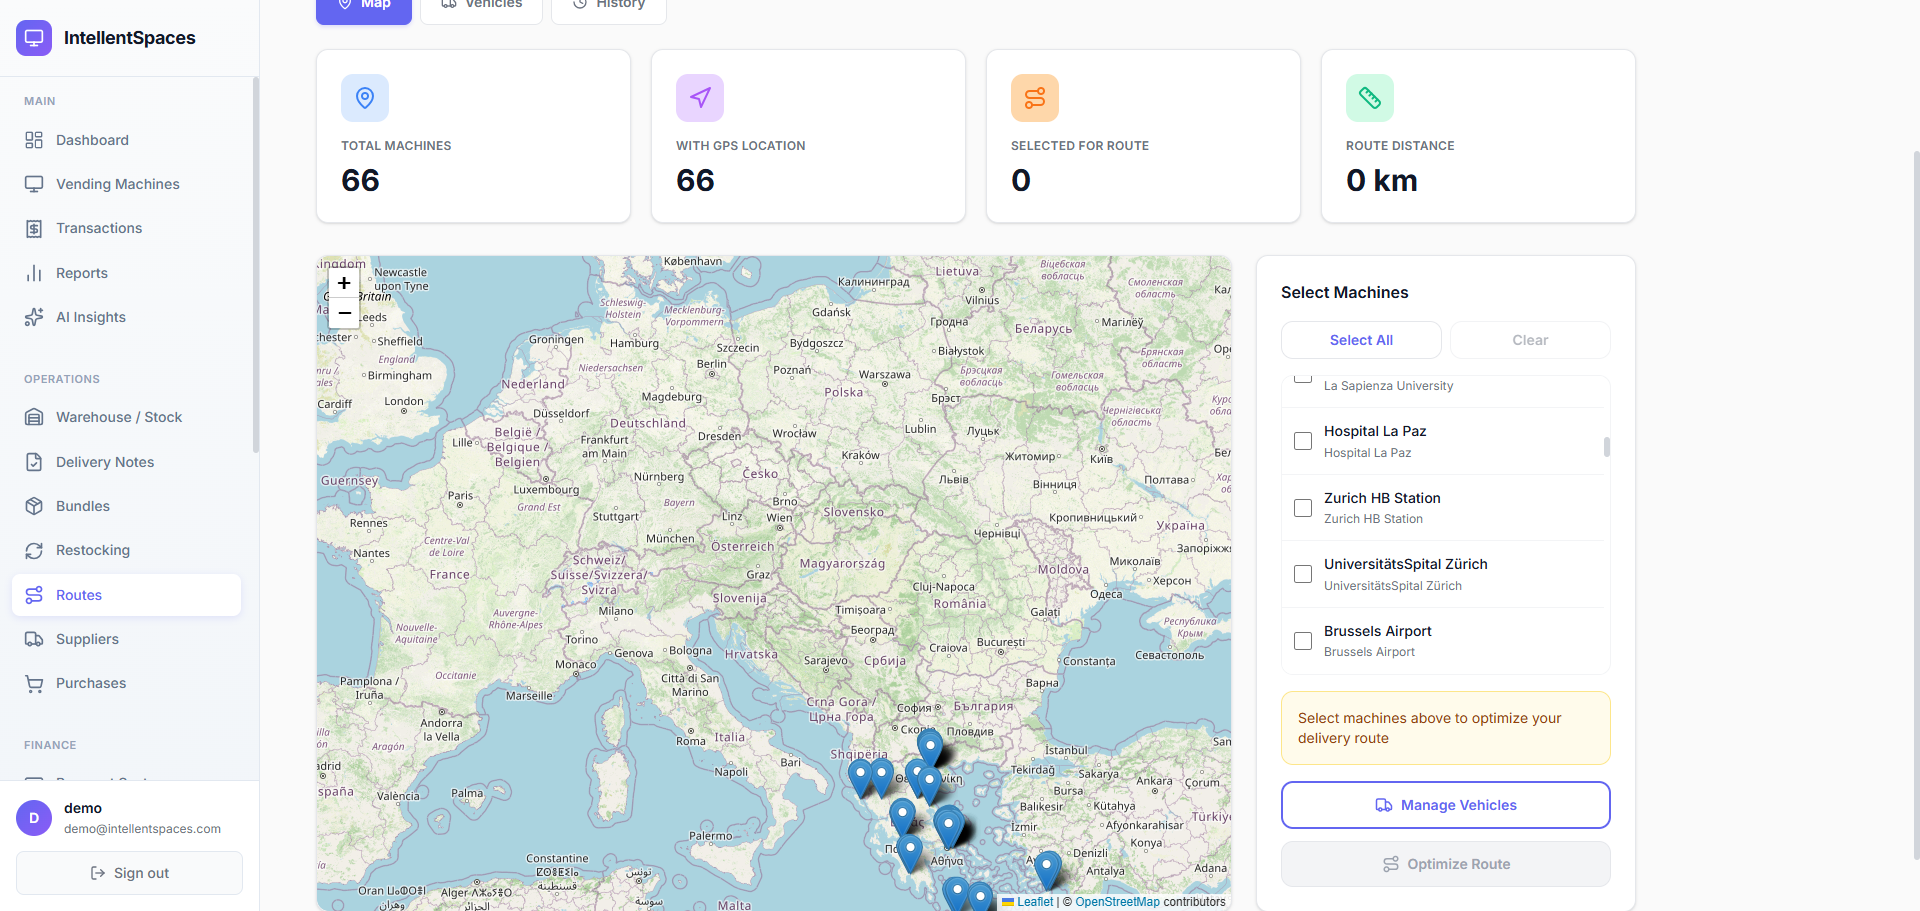Click the Warehouse / Stock building icon
This screenshot has width=1920, height=911.
34,417
